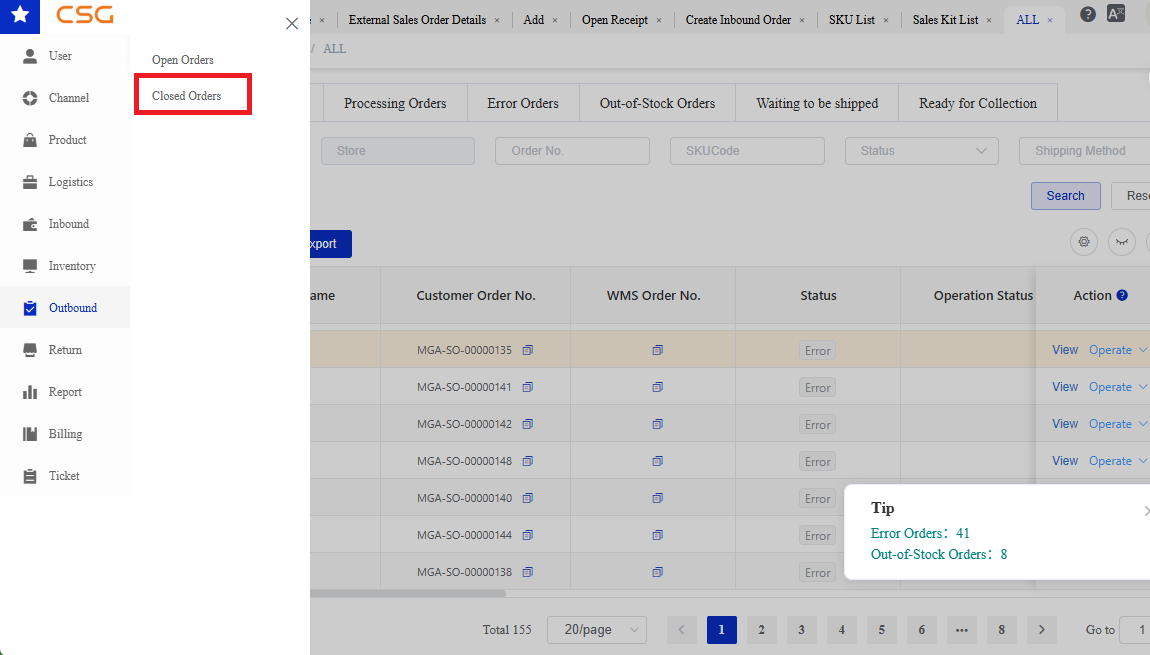Click the SKUCode input field
Viewport: 1150px width, 655px height.
[x=747, y=150]
